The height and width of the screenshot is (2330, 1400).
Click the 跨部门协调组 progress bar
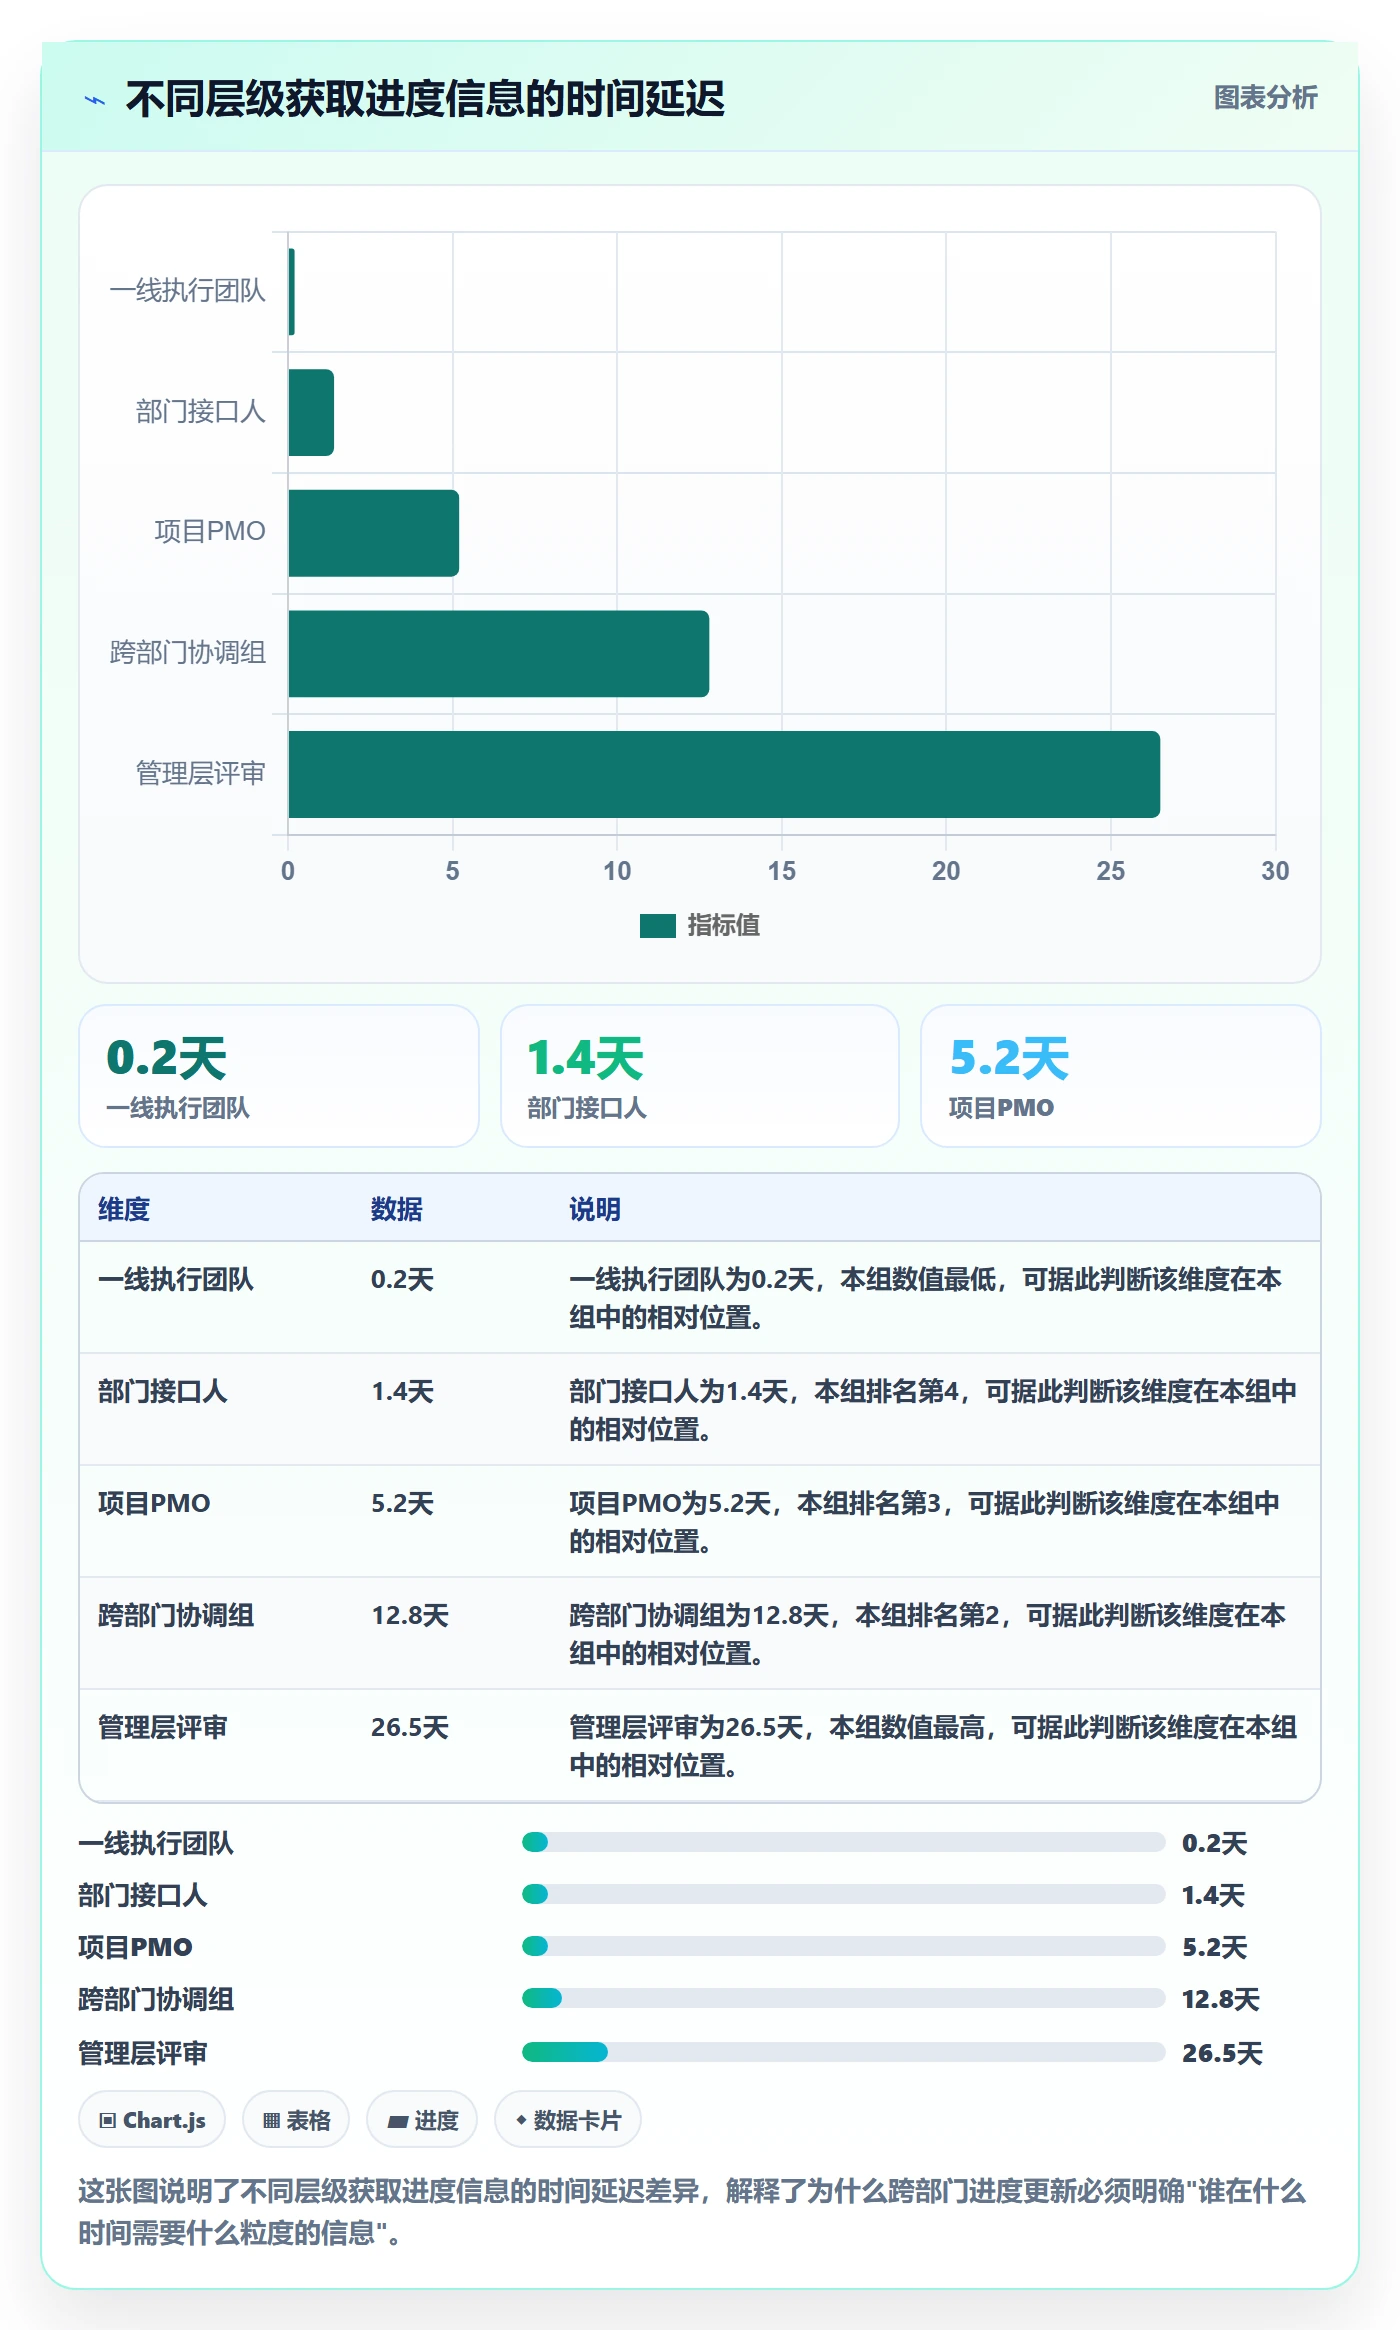(x=844, y=1998)
